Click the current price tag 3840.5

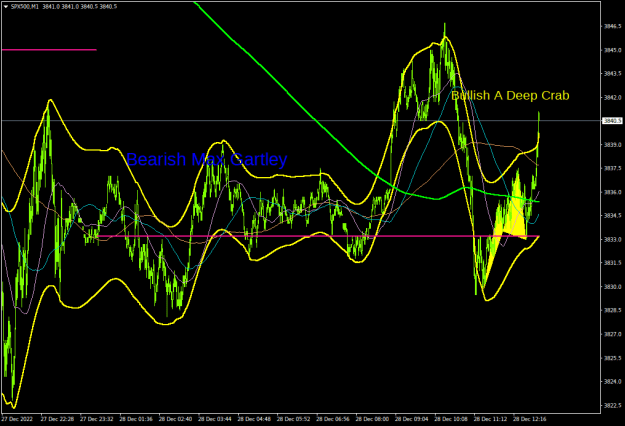coord(612,120)
